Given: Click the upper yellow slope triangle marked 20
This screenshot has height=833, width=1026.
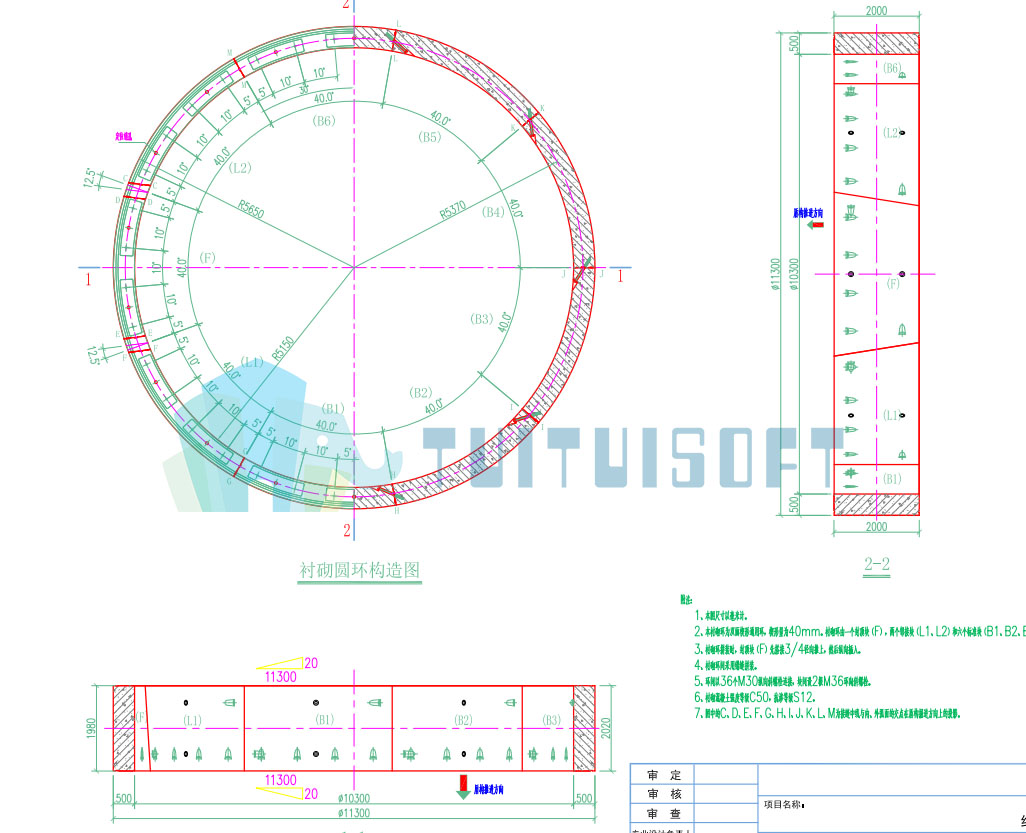Looking at the screenshot, I should point(280,663).
